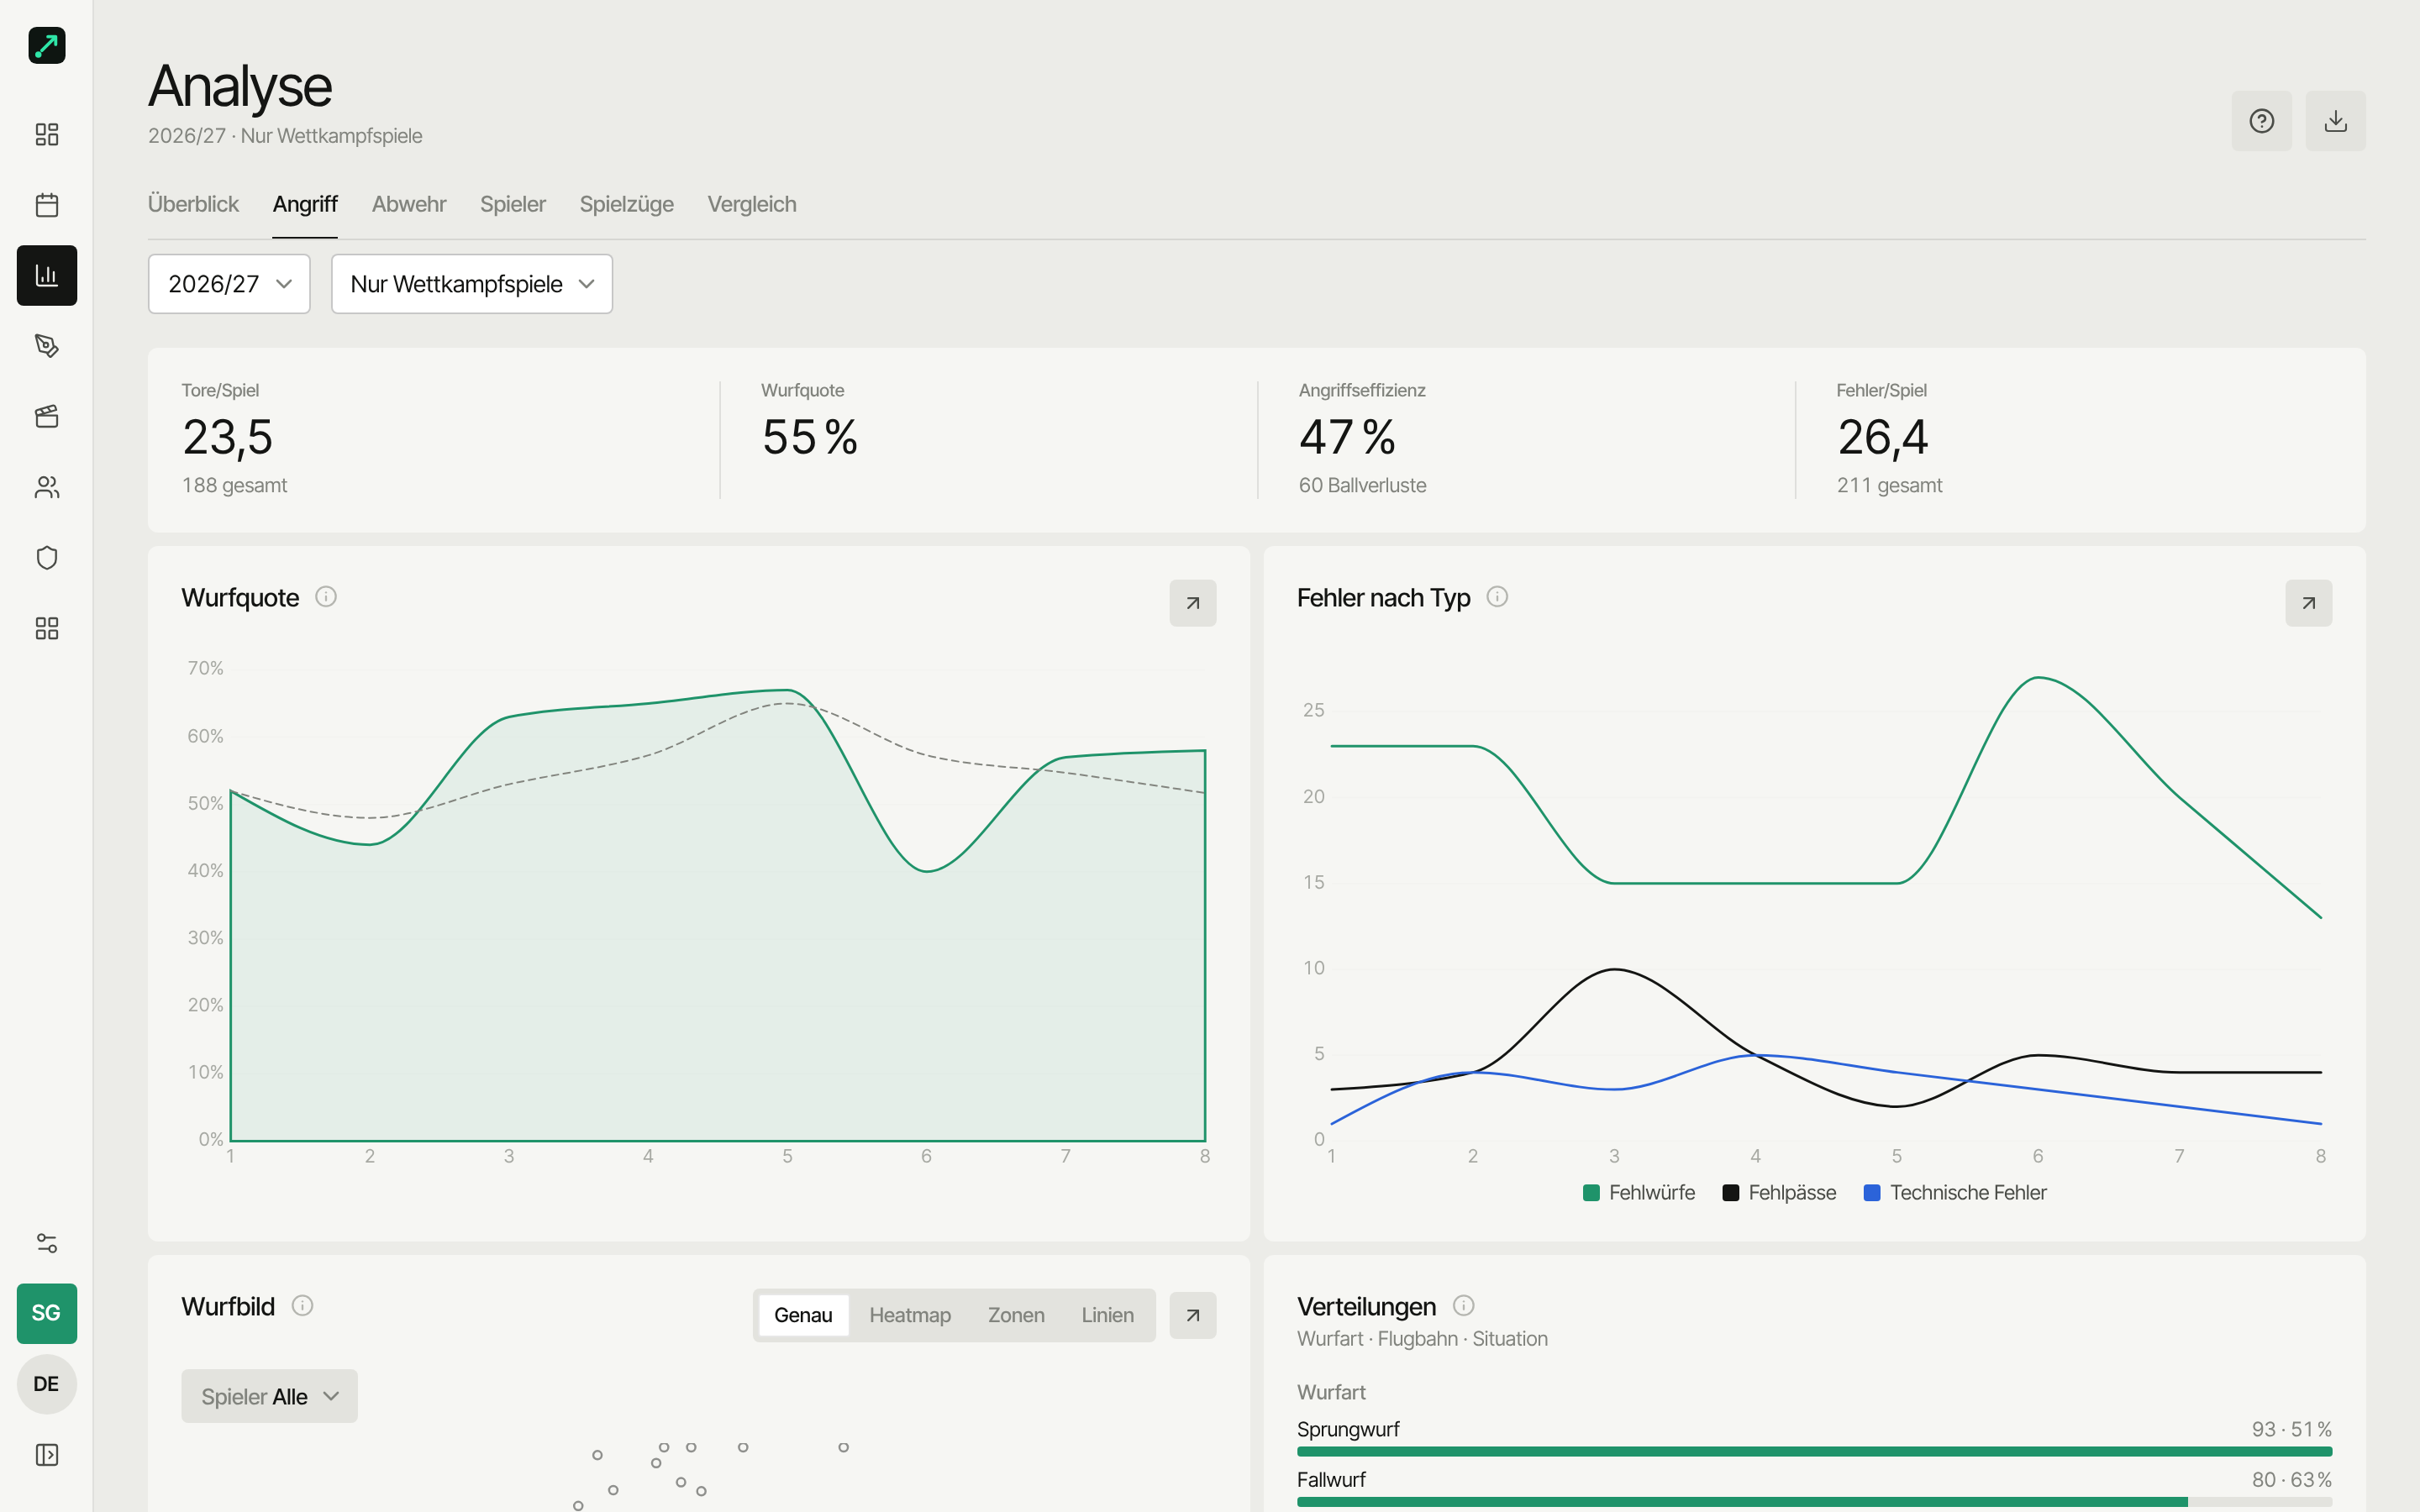The image size is (2420, 1512).
Task: Switch Wurfbild to Zonen view
Action: [1016, 1315]
